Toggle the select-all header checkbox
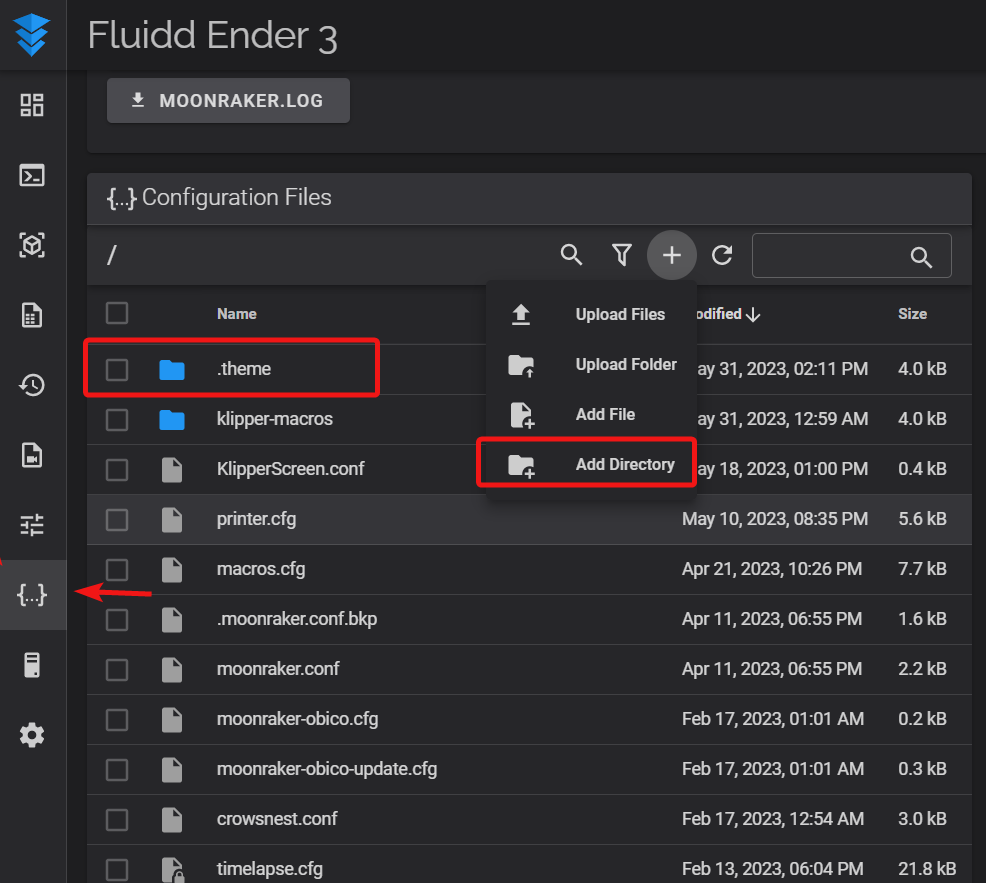 pyautogui.click(x=117, y=313)
